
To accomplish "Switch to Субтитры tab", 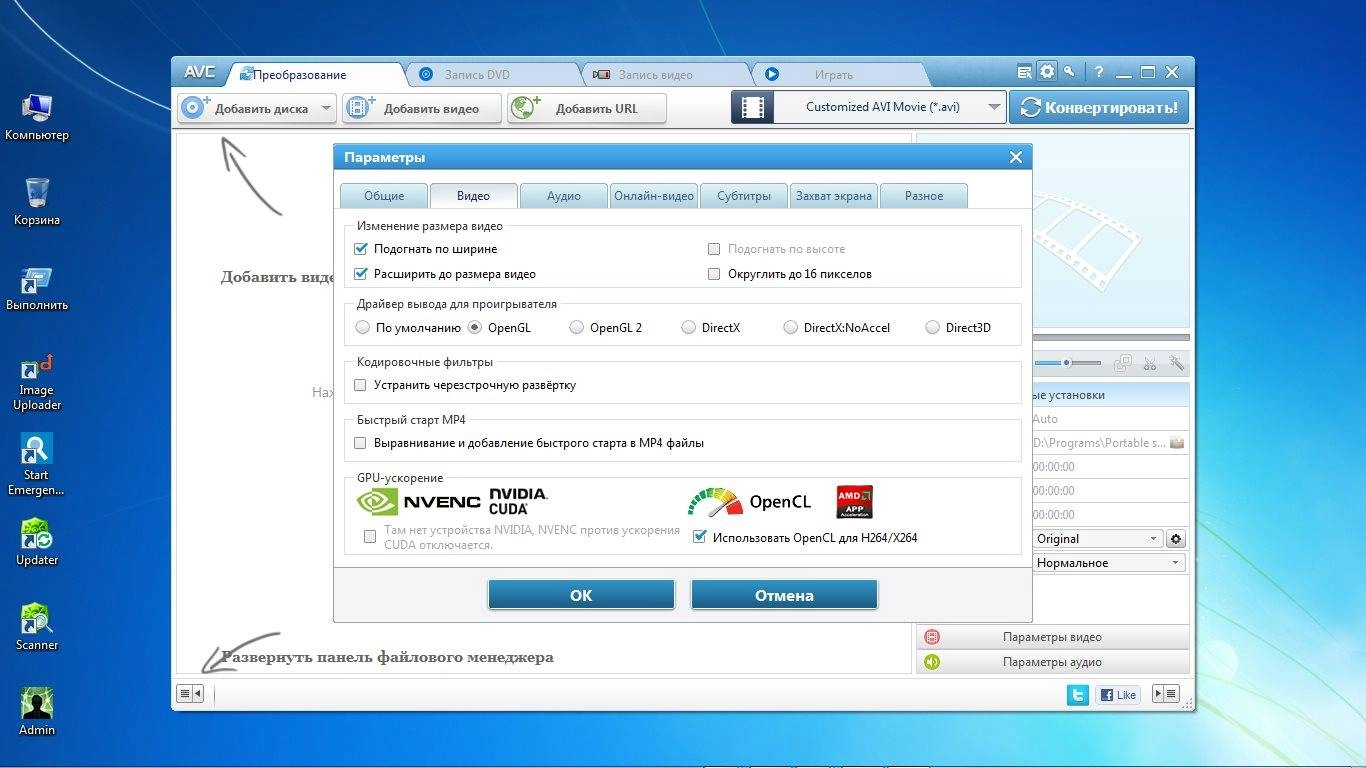I will coord(744,196).
